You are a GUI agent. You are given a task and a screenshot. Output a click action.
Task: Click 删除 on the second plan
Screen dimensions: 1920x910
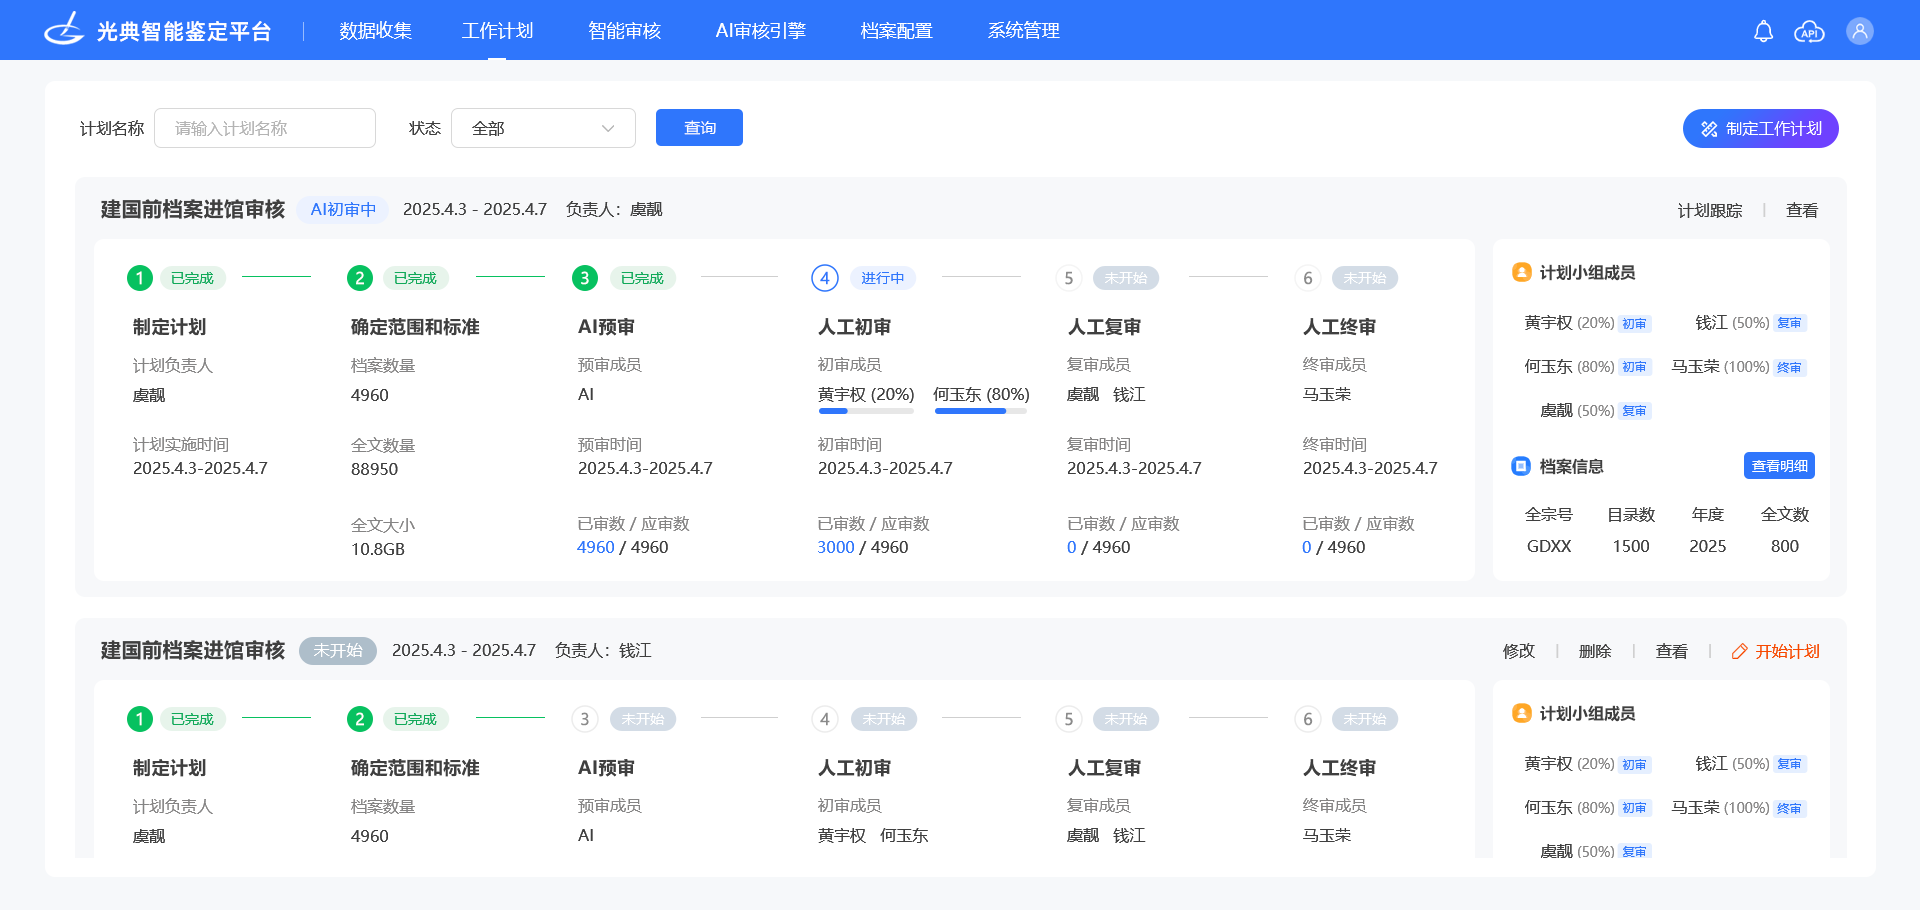point(1595,651)
